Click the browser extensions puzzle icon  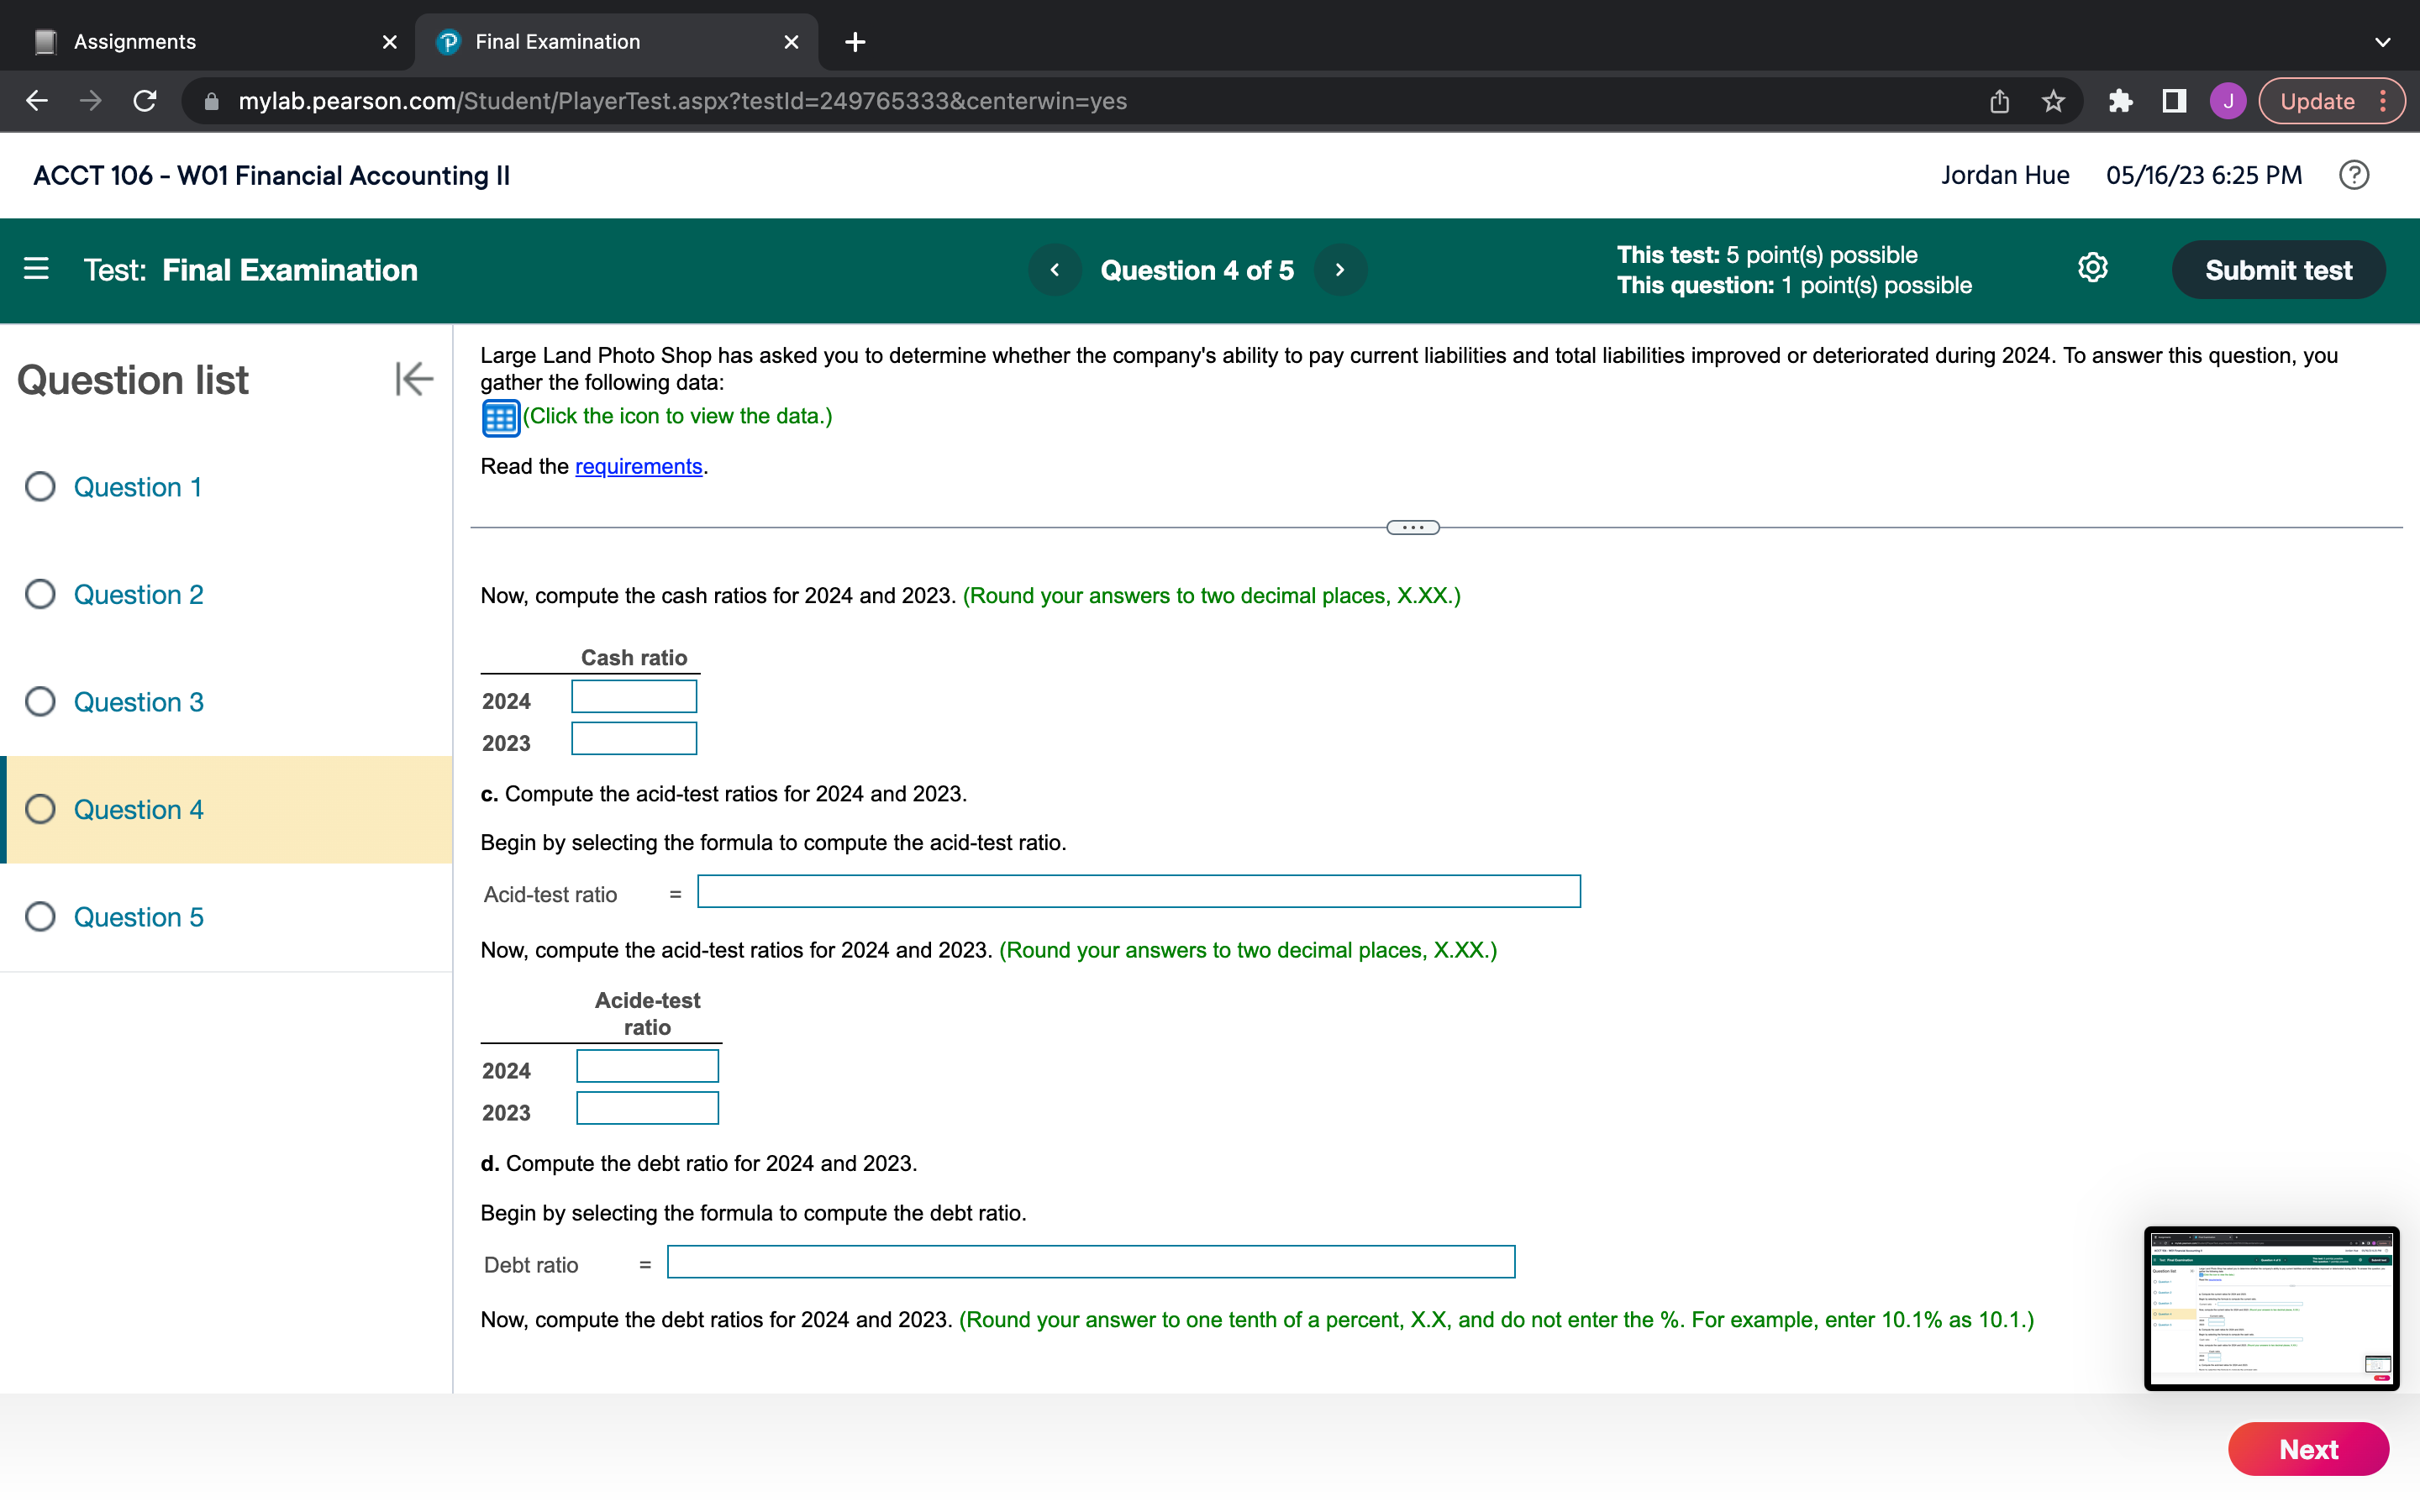point(2118,101)
